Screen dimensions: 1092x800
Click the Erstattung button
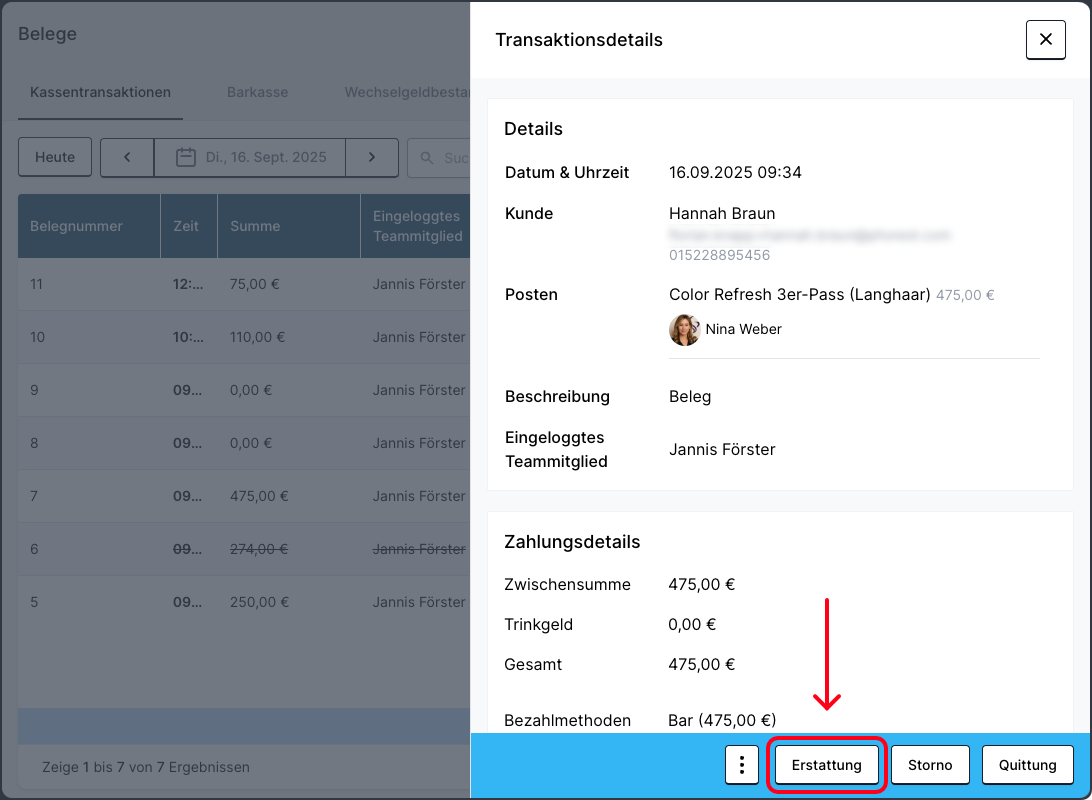826,765
